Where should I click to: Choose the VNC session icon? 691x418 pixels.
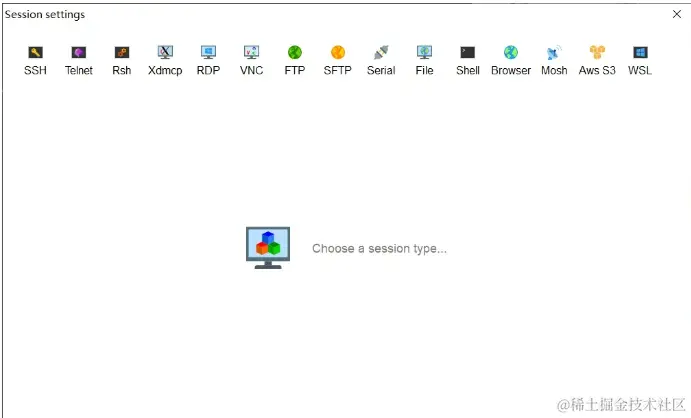click(251, 52)
